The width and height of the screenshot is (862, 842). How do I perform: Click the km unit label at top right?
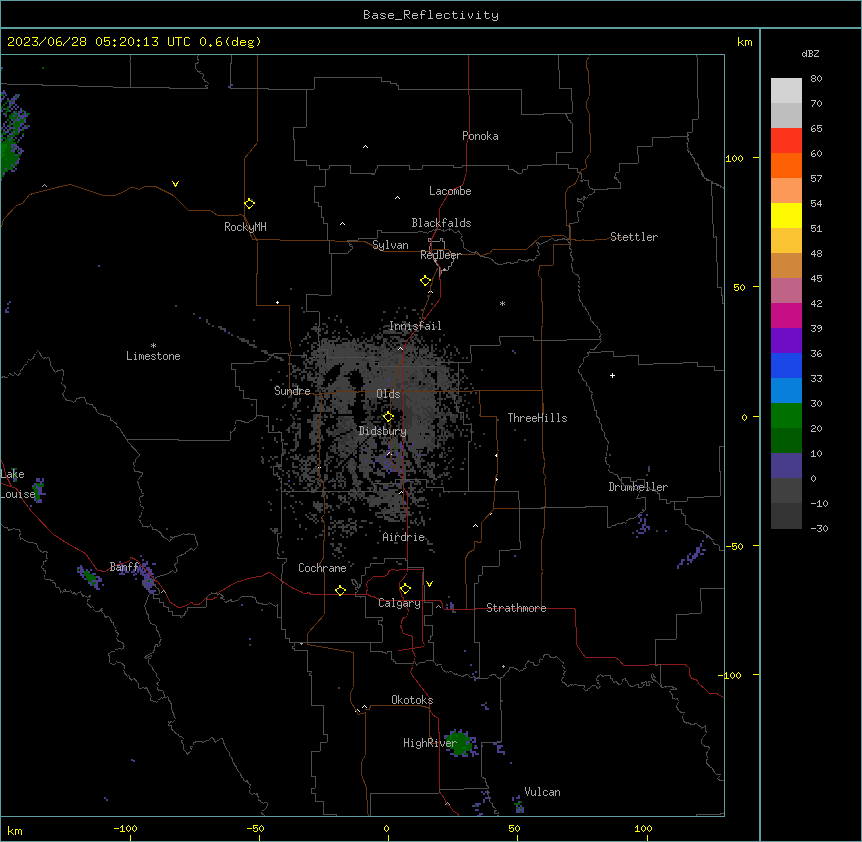click(744, 42)
